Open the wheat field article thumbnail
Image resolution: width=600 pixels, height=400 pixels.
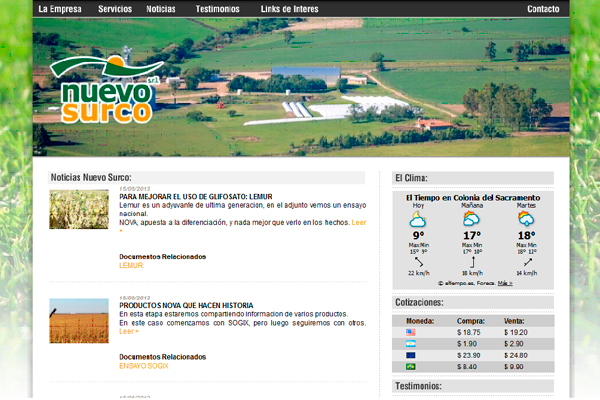[x=79, y=320]
